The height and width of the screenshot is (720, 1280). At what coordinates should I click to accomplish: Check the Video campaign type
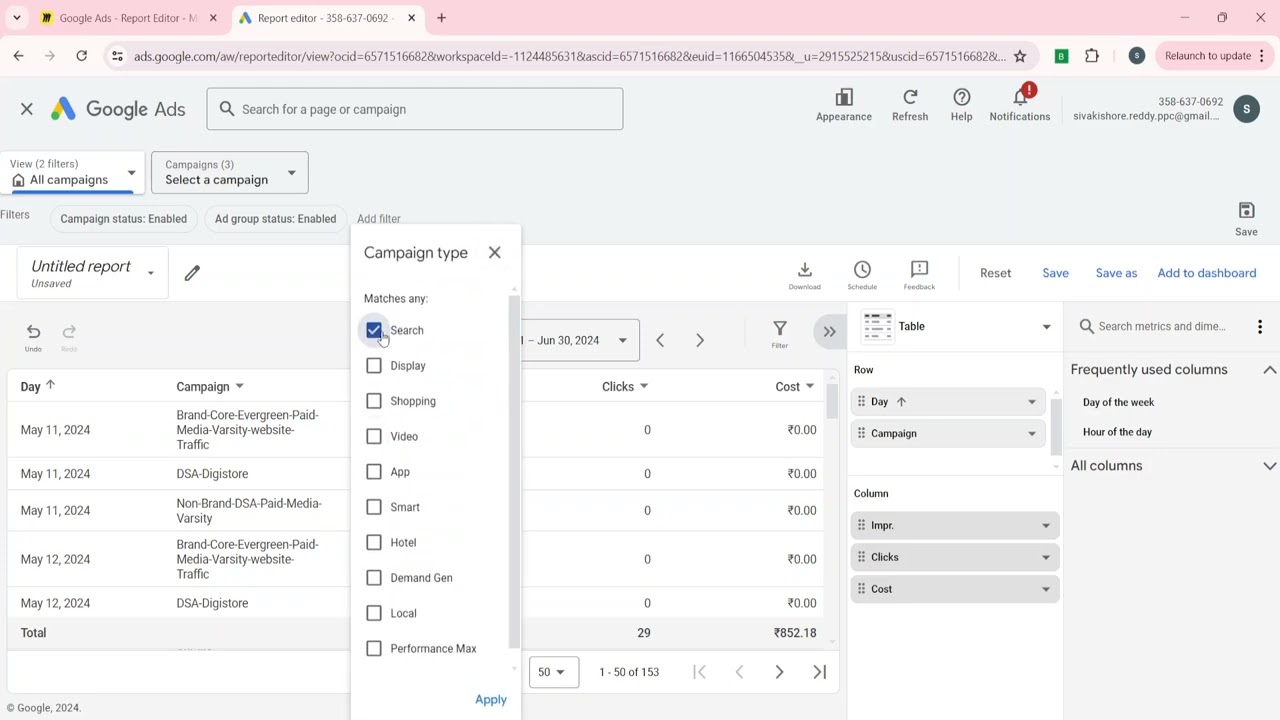coord(374,437)
